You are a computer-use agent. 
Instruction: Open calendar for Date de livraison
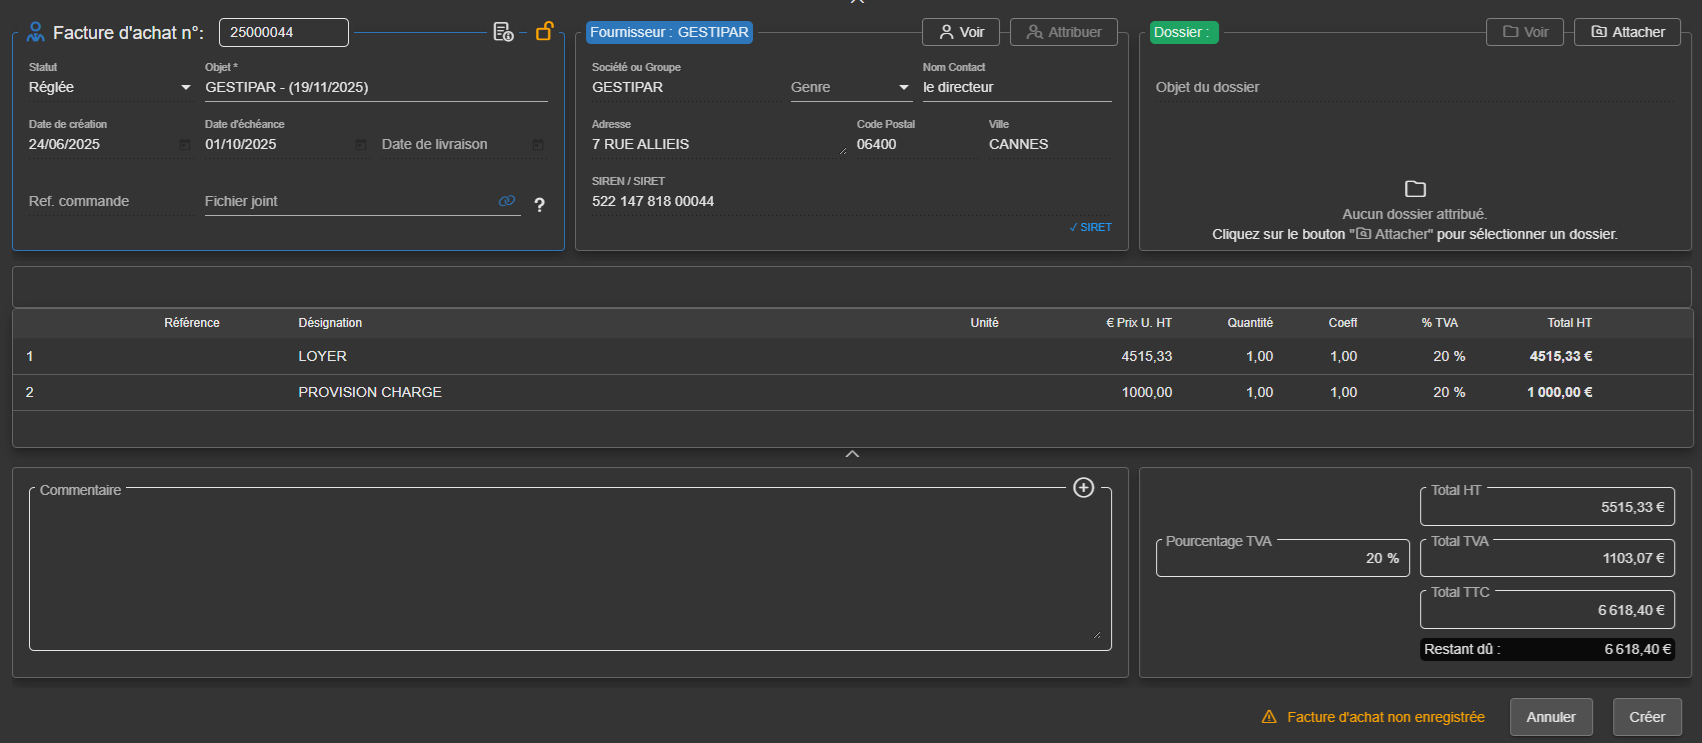[x=537, y=145]
